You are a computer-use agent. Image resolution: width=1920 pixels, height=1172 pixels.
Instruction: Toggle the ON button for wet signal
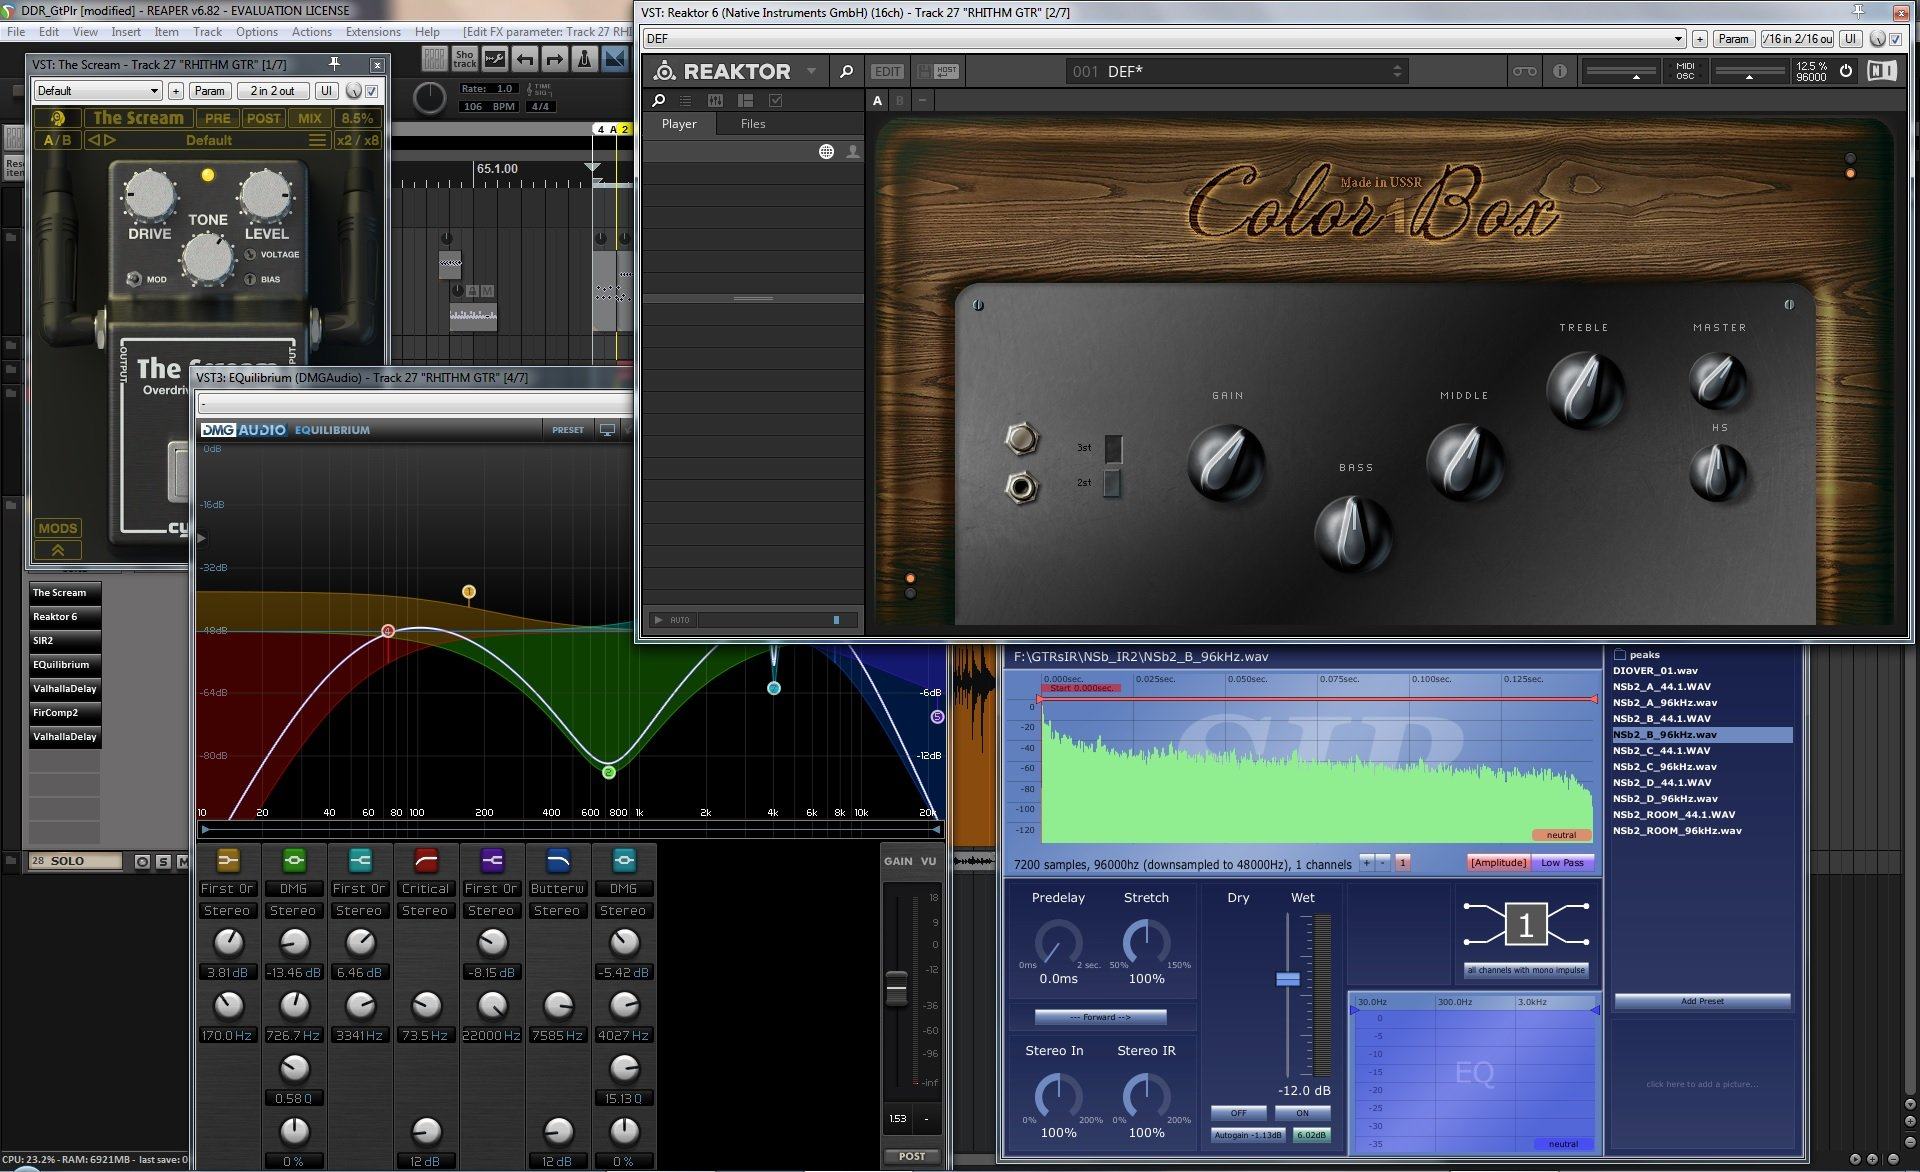1302,1113
